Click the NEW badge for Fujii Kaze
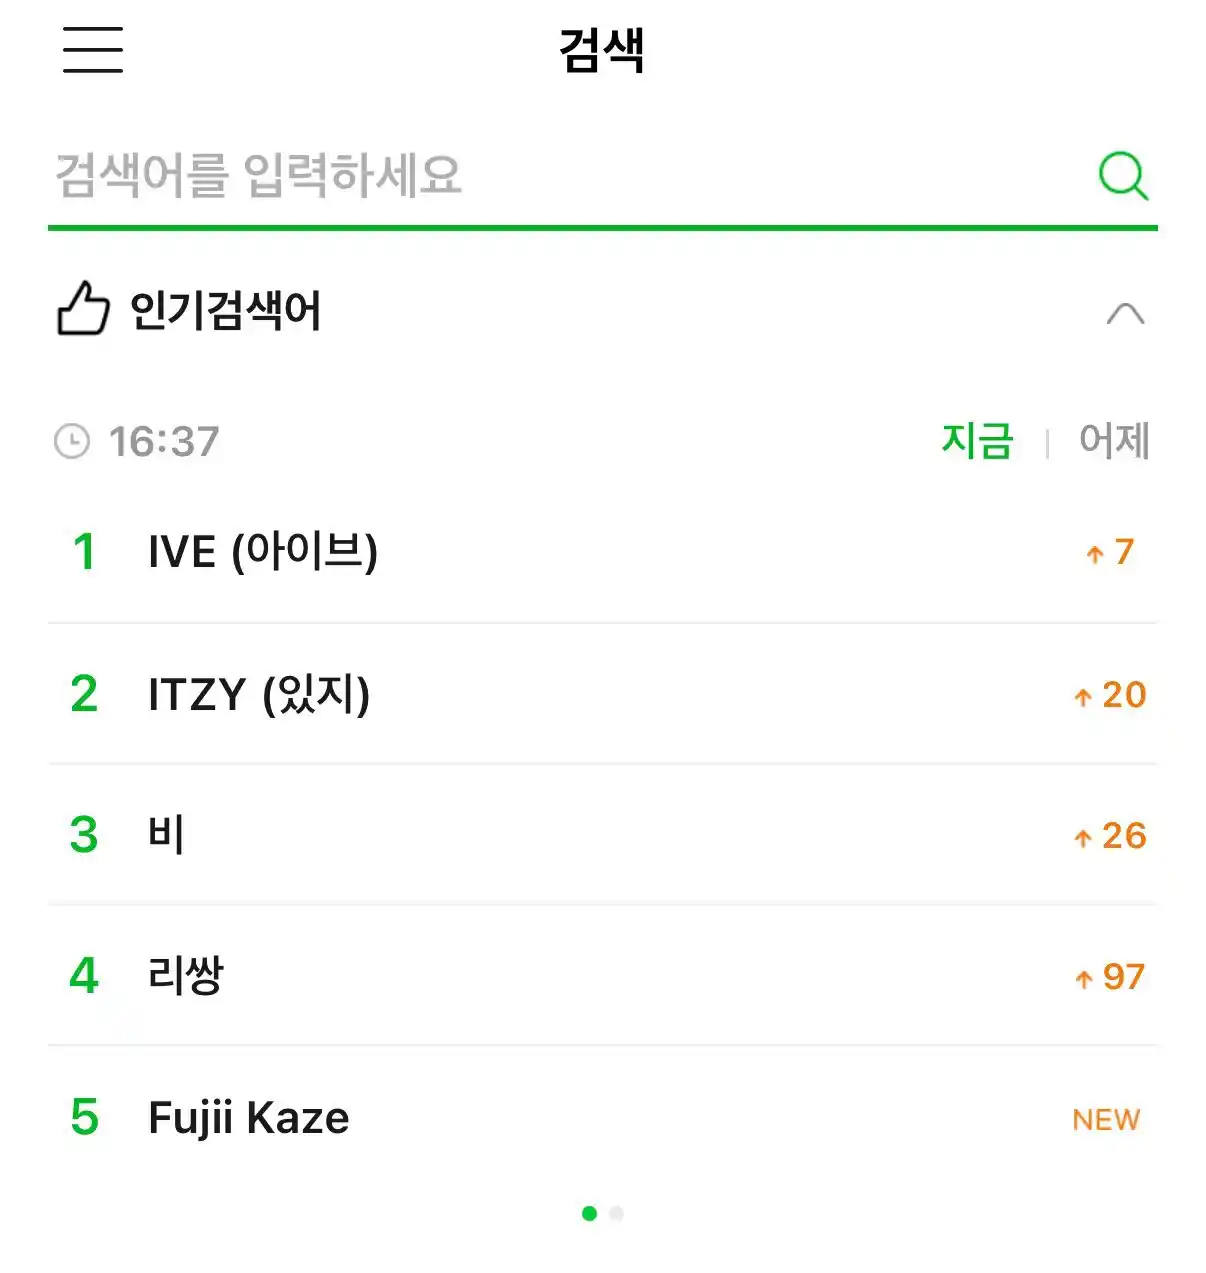This screenshot has height=1273, width=1206. (x=1106, y=1119)
